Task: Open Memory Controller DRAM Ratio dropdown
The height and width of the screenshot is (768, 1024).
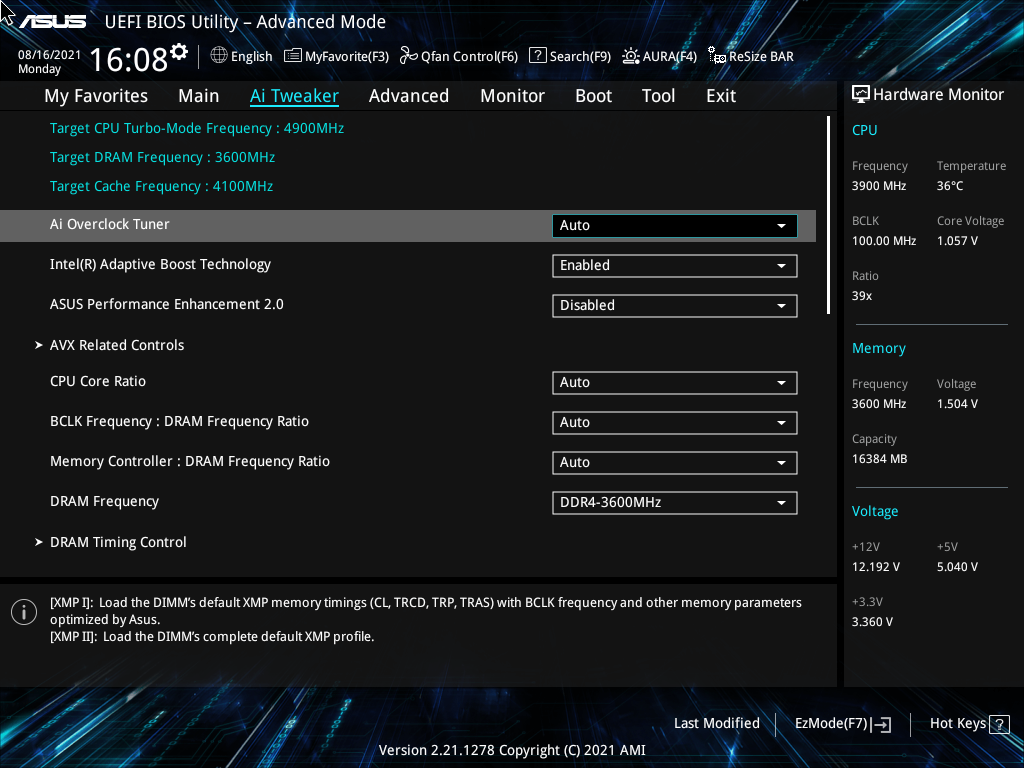Action: (x=675, y=462)
